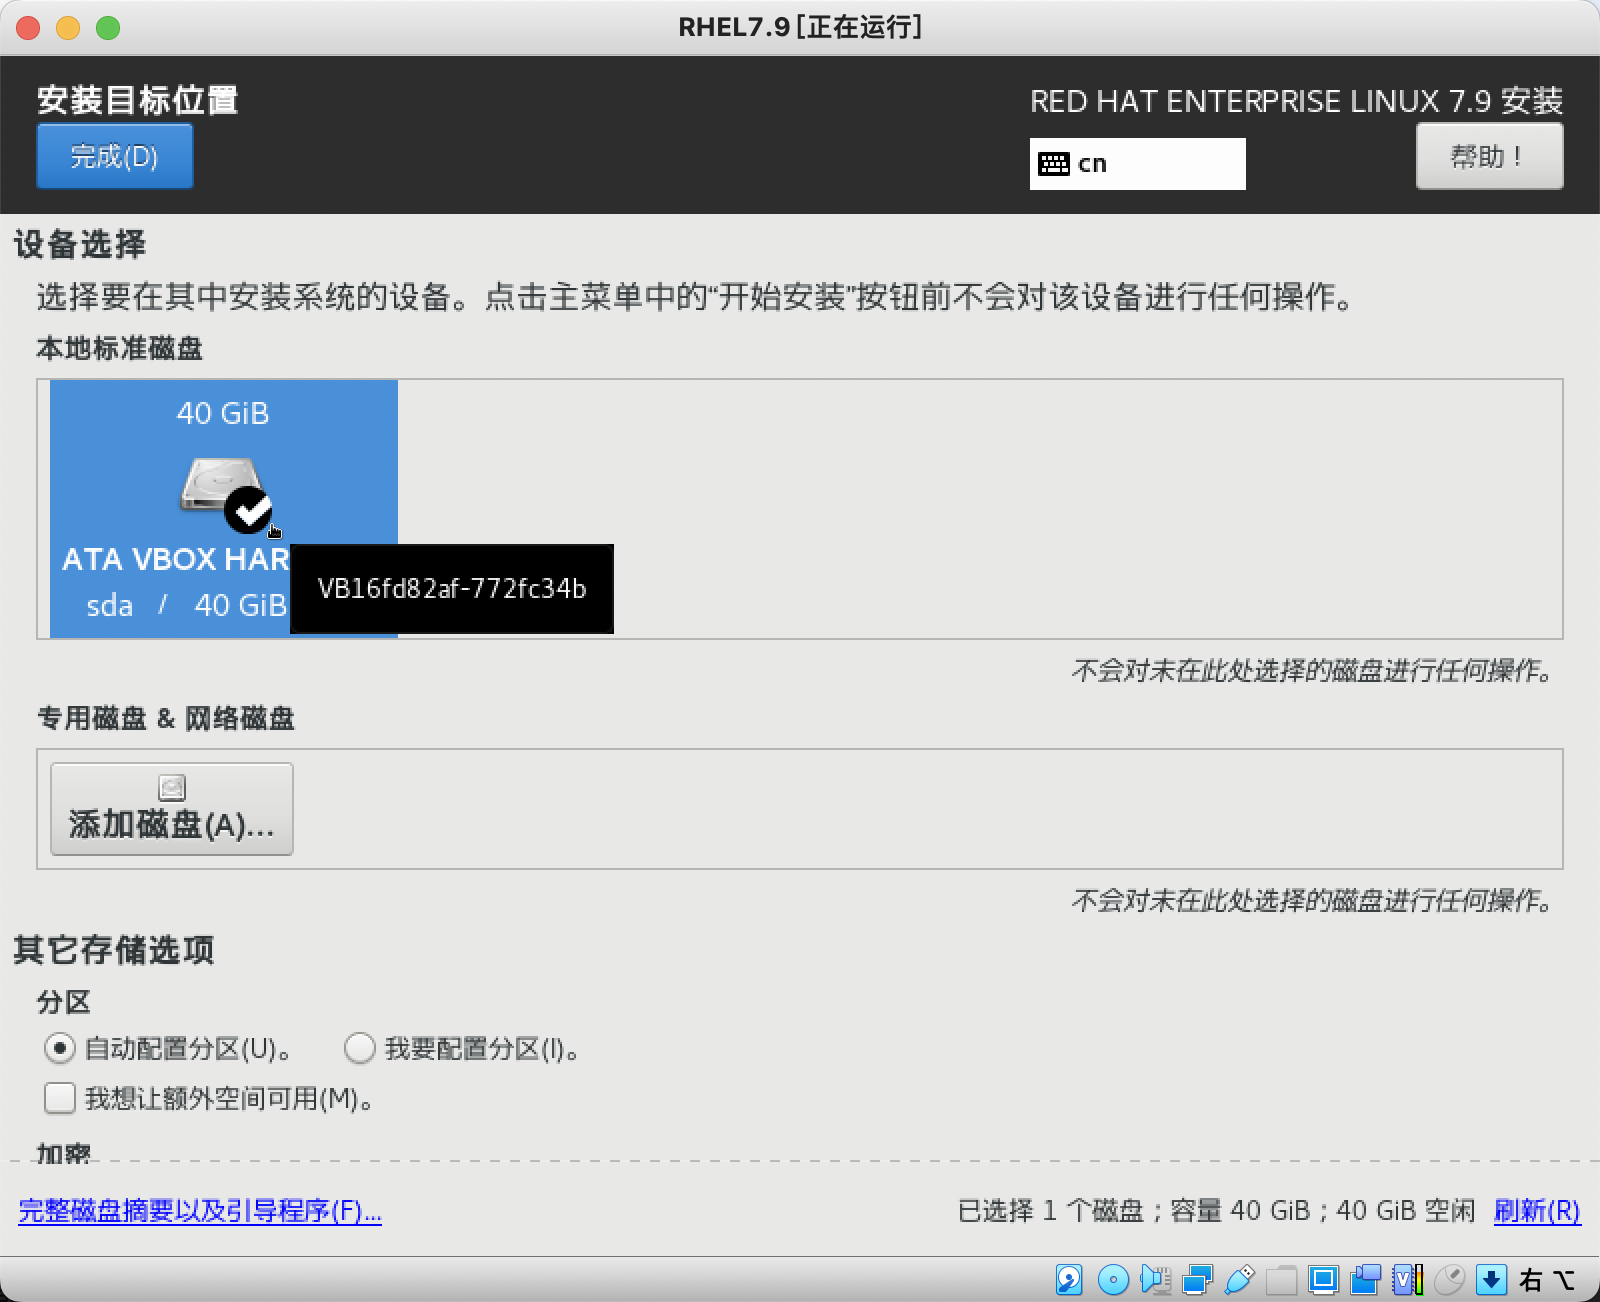Click the ATA VBOX HAR disk name label

point(176,559)
